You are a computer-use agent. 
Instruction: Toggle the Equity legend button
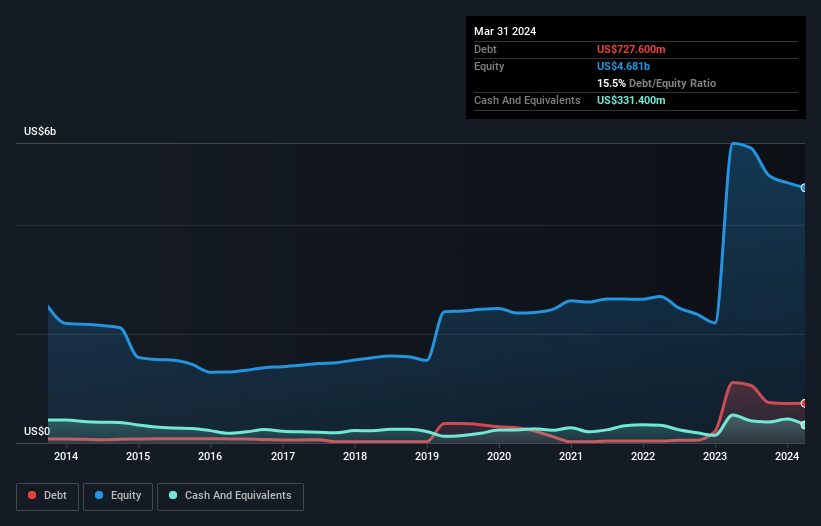[x=118, y=496]
